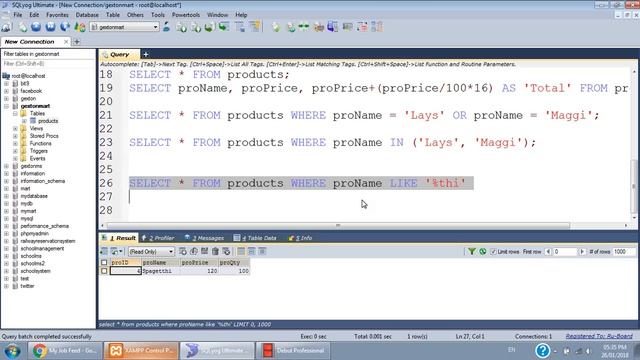Collapse the Tables folder node

16,113
